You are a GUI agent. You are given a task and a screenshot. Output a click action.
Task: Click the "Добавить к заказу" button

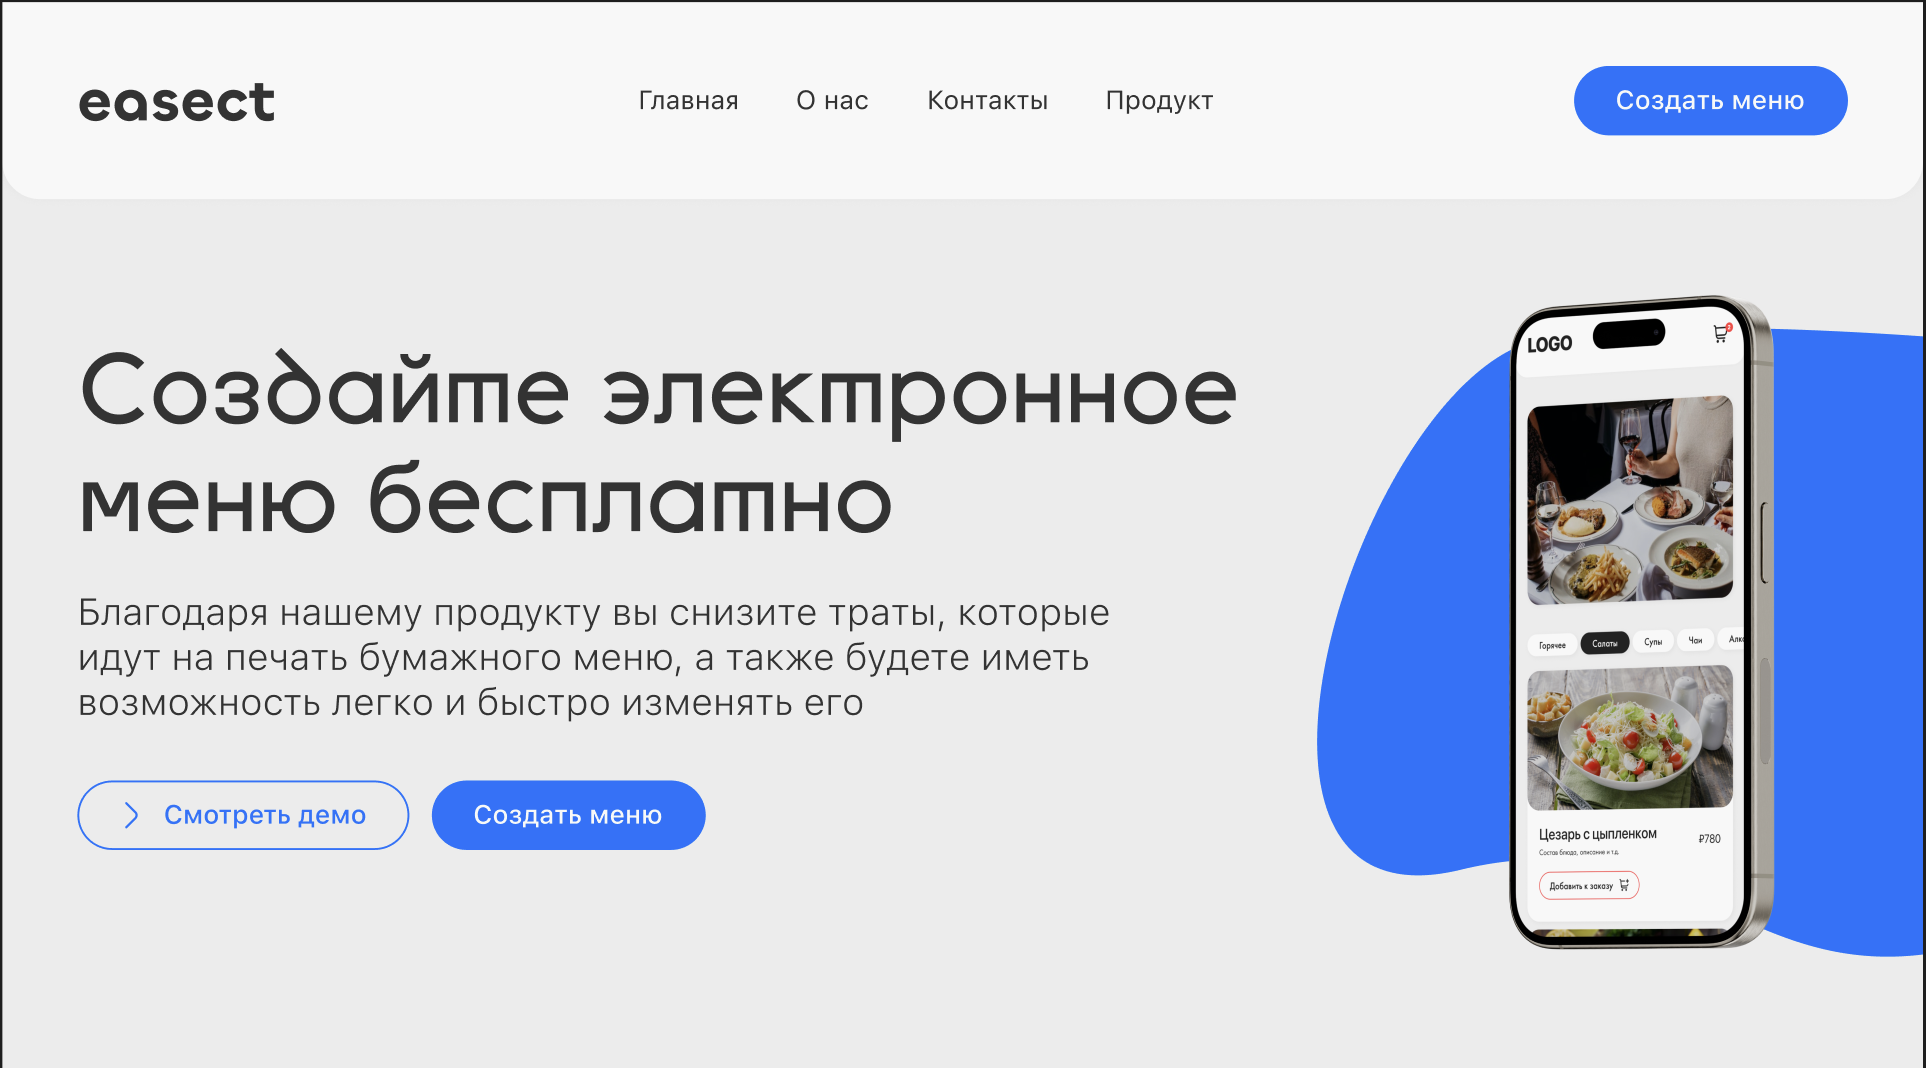click(x=1588, y=884)
